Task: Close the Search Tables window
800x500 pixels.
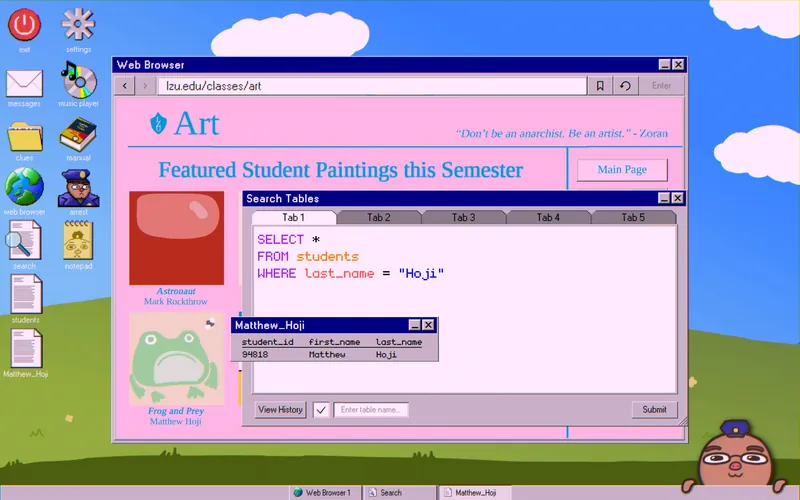Action: pos(677,198)
